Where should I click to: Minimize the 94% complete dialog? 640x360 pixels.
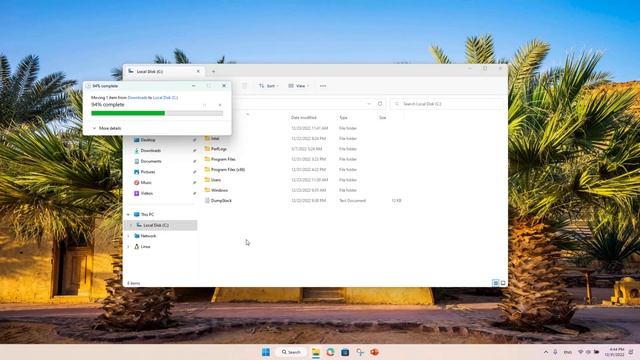[x=193, y=86]
